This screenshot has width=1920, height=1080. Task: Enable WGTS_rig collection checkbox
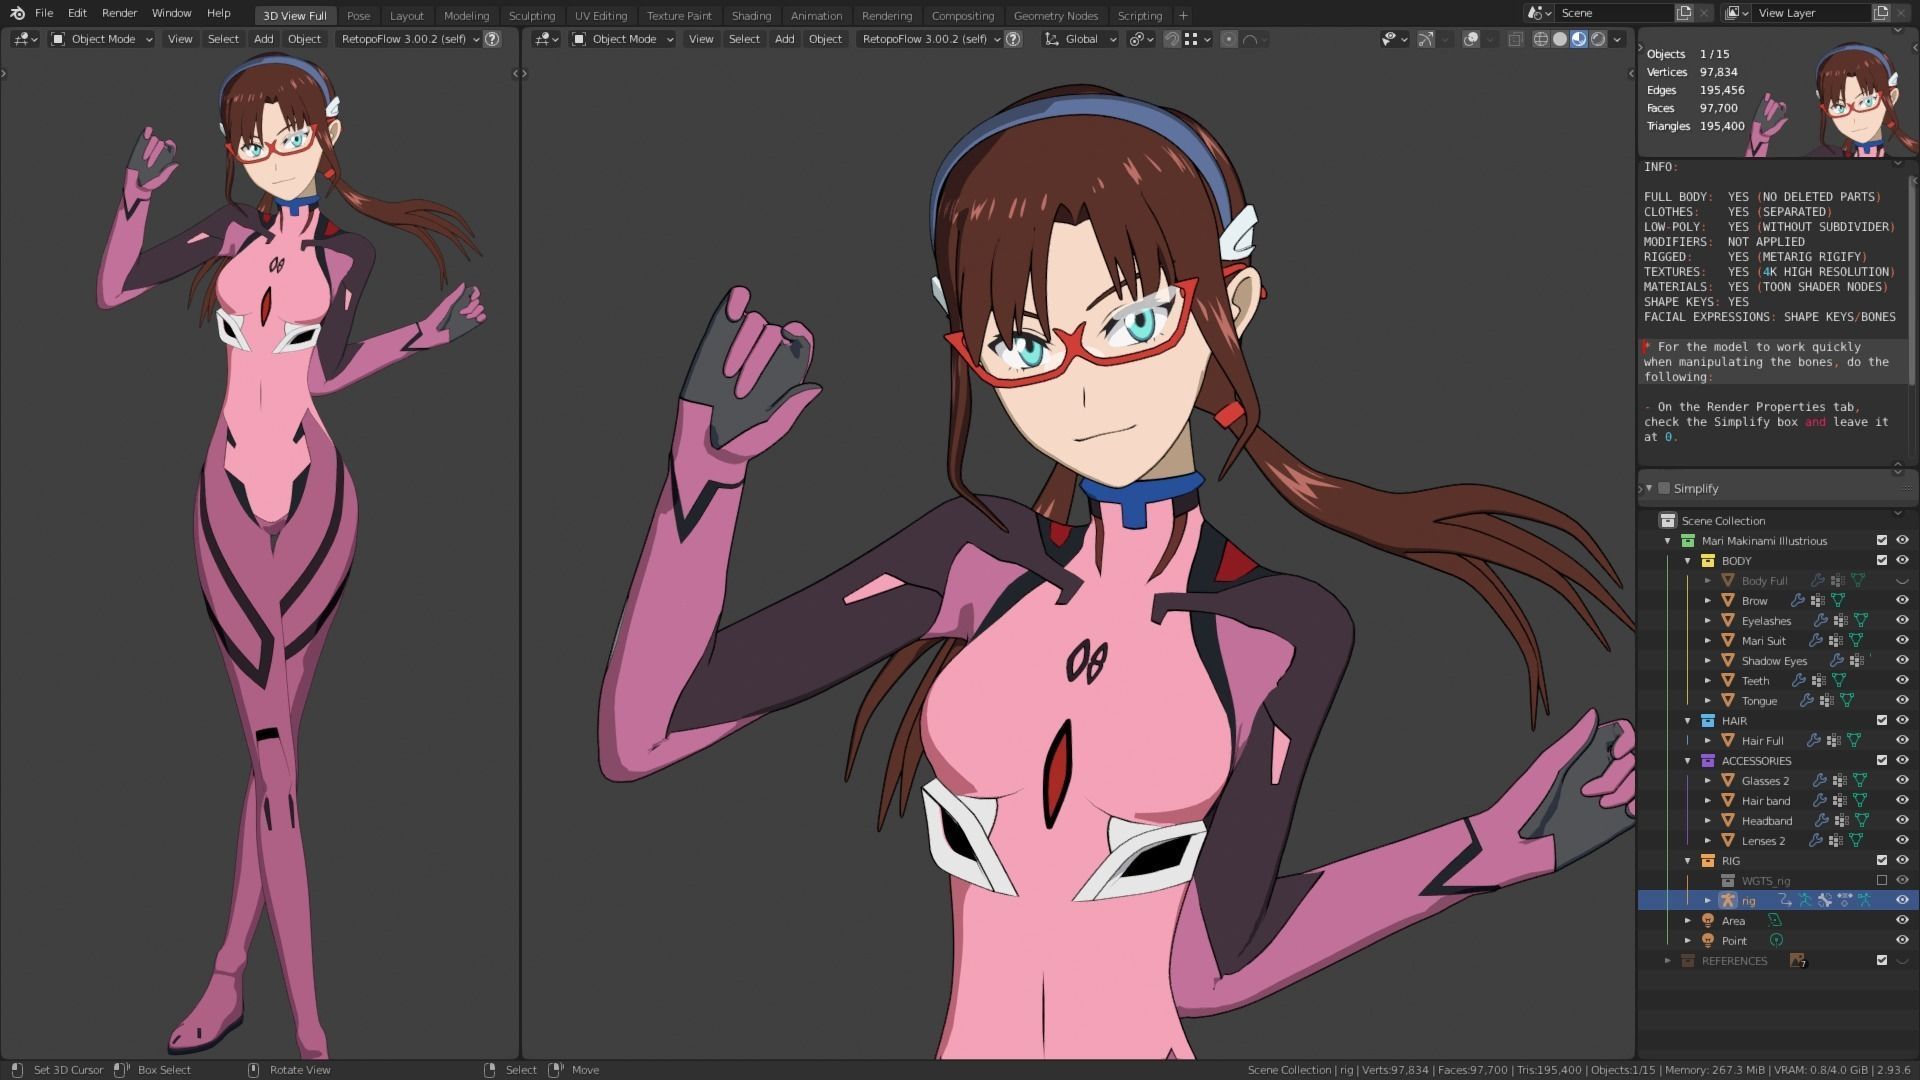(x=1882, y=880)
